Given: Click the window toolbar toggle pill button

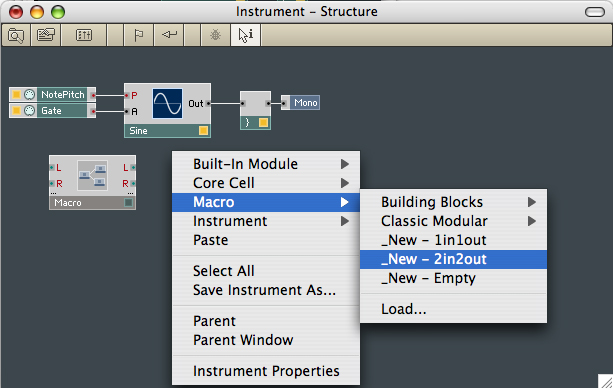Looking at the screenshot, I should pyautogui.click(x=595, y=12).
